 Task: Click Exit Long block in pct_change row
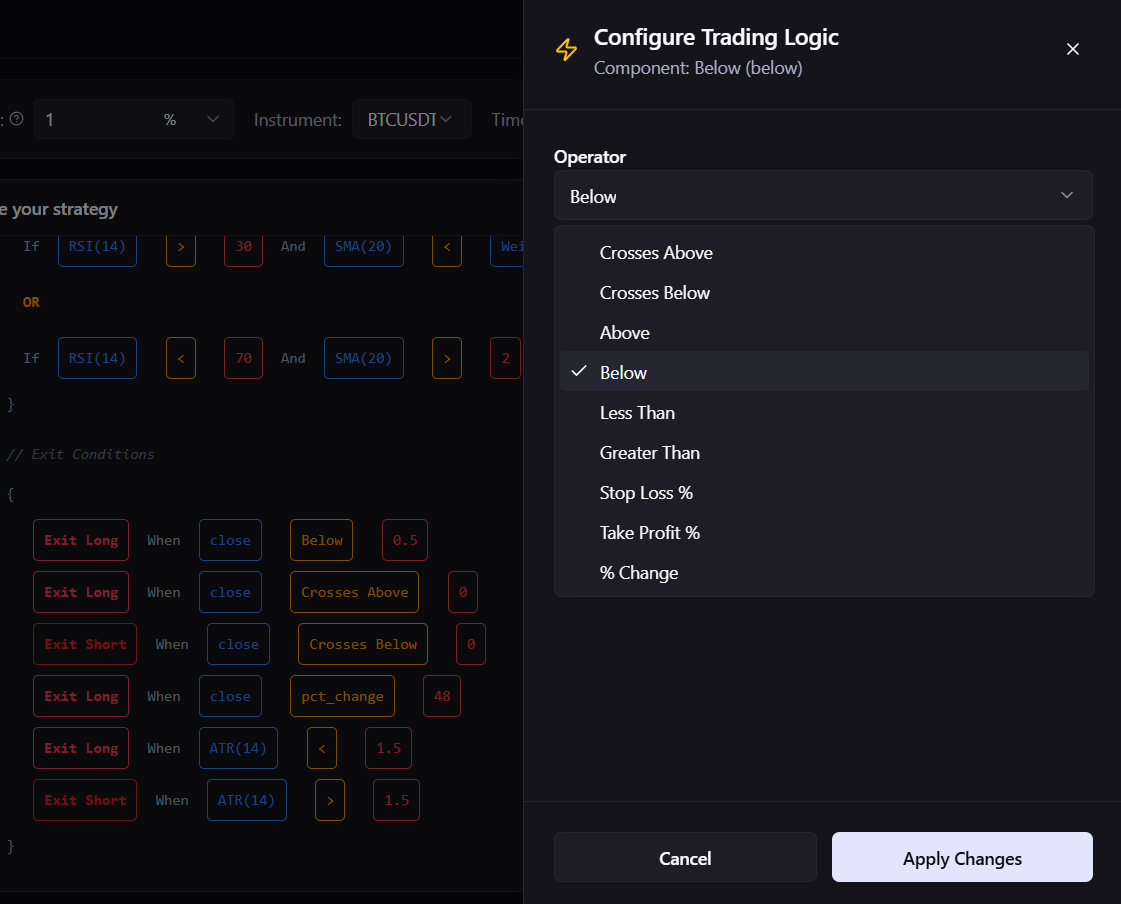81,696
